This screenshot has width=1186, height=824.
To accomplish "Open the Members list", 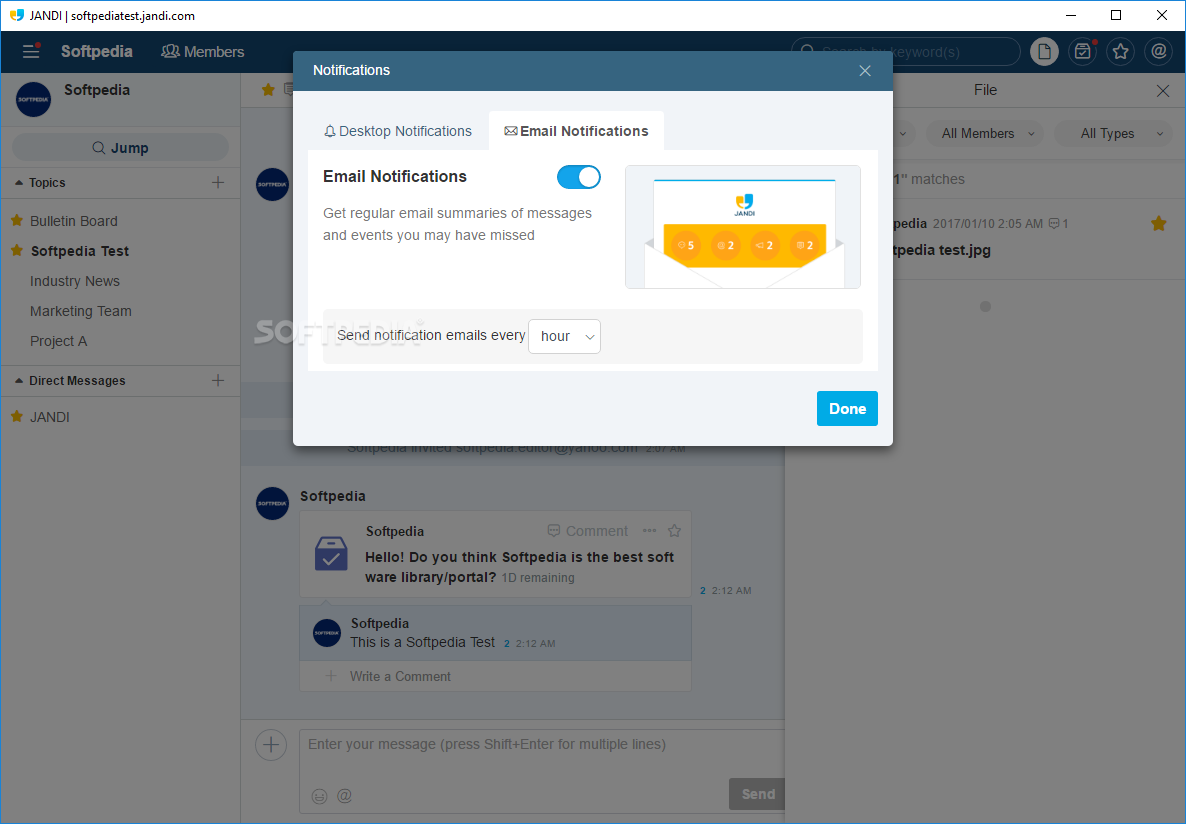I will coord(203,51).
